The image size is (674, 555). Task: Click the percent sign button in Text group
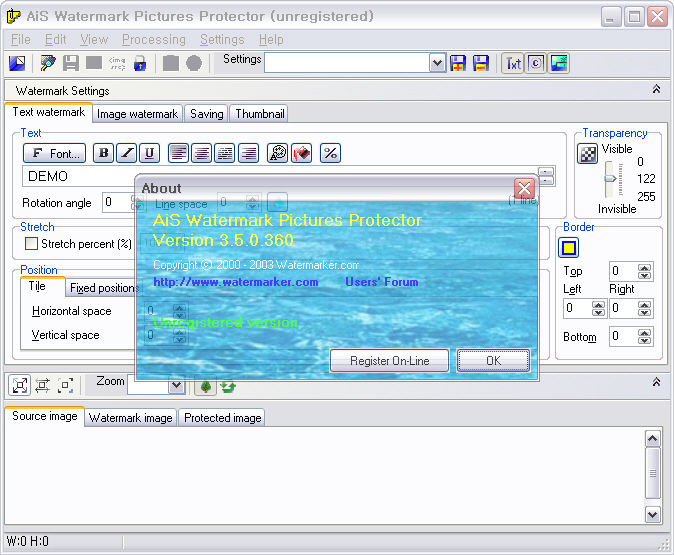[x=331, y=153]
